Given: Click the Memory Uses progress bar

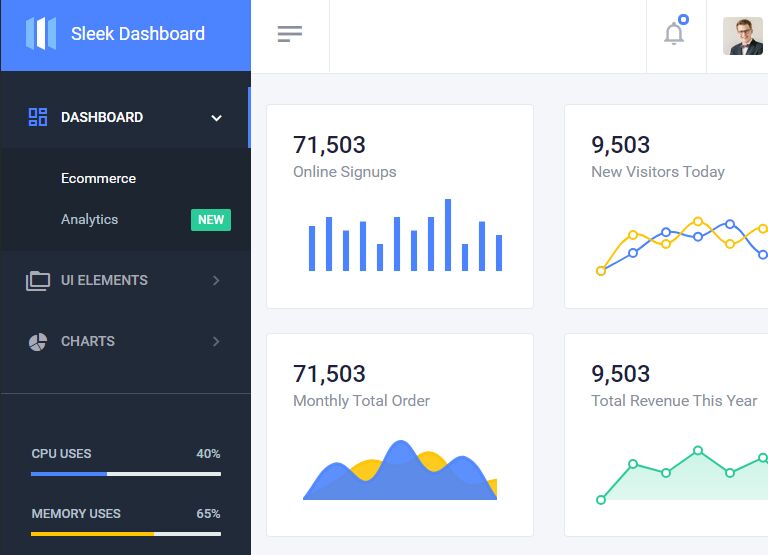Looking at the screenshot, I should [126, 534].
